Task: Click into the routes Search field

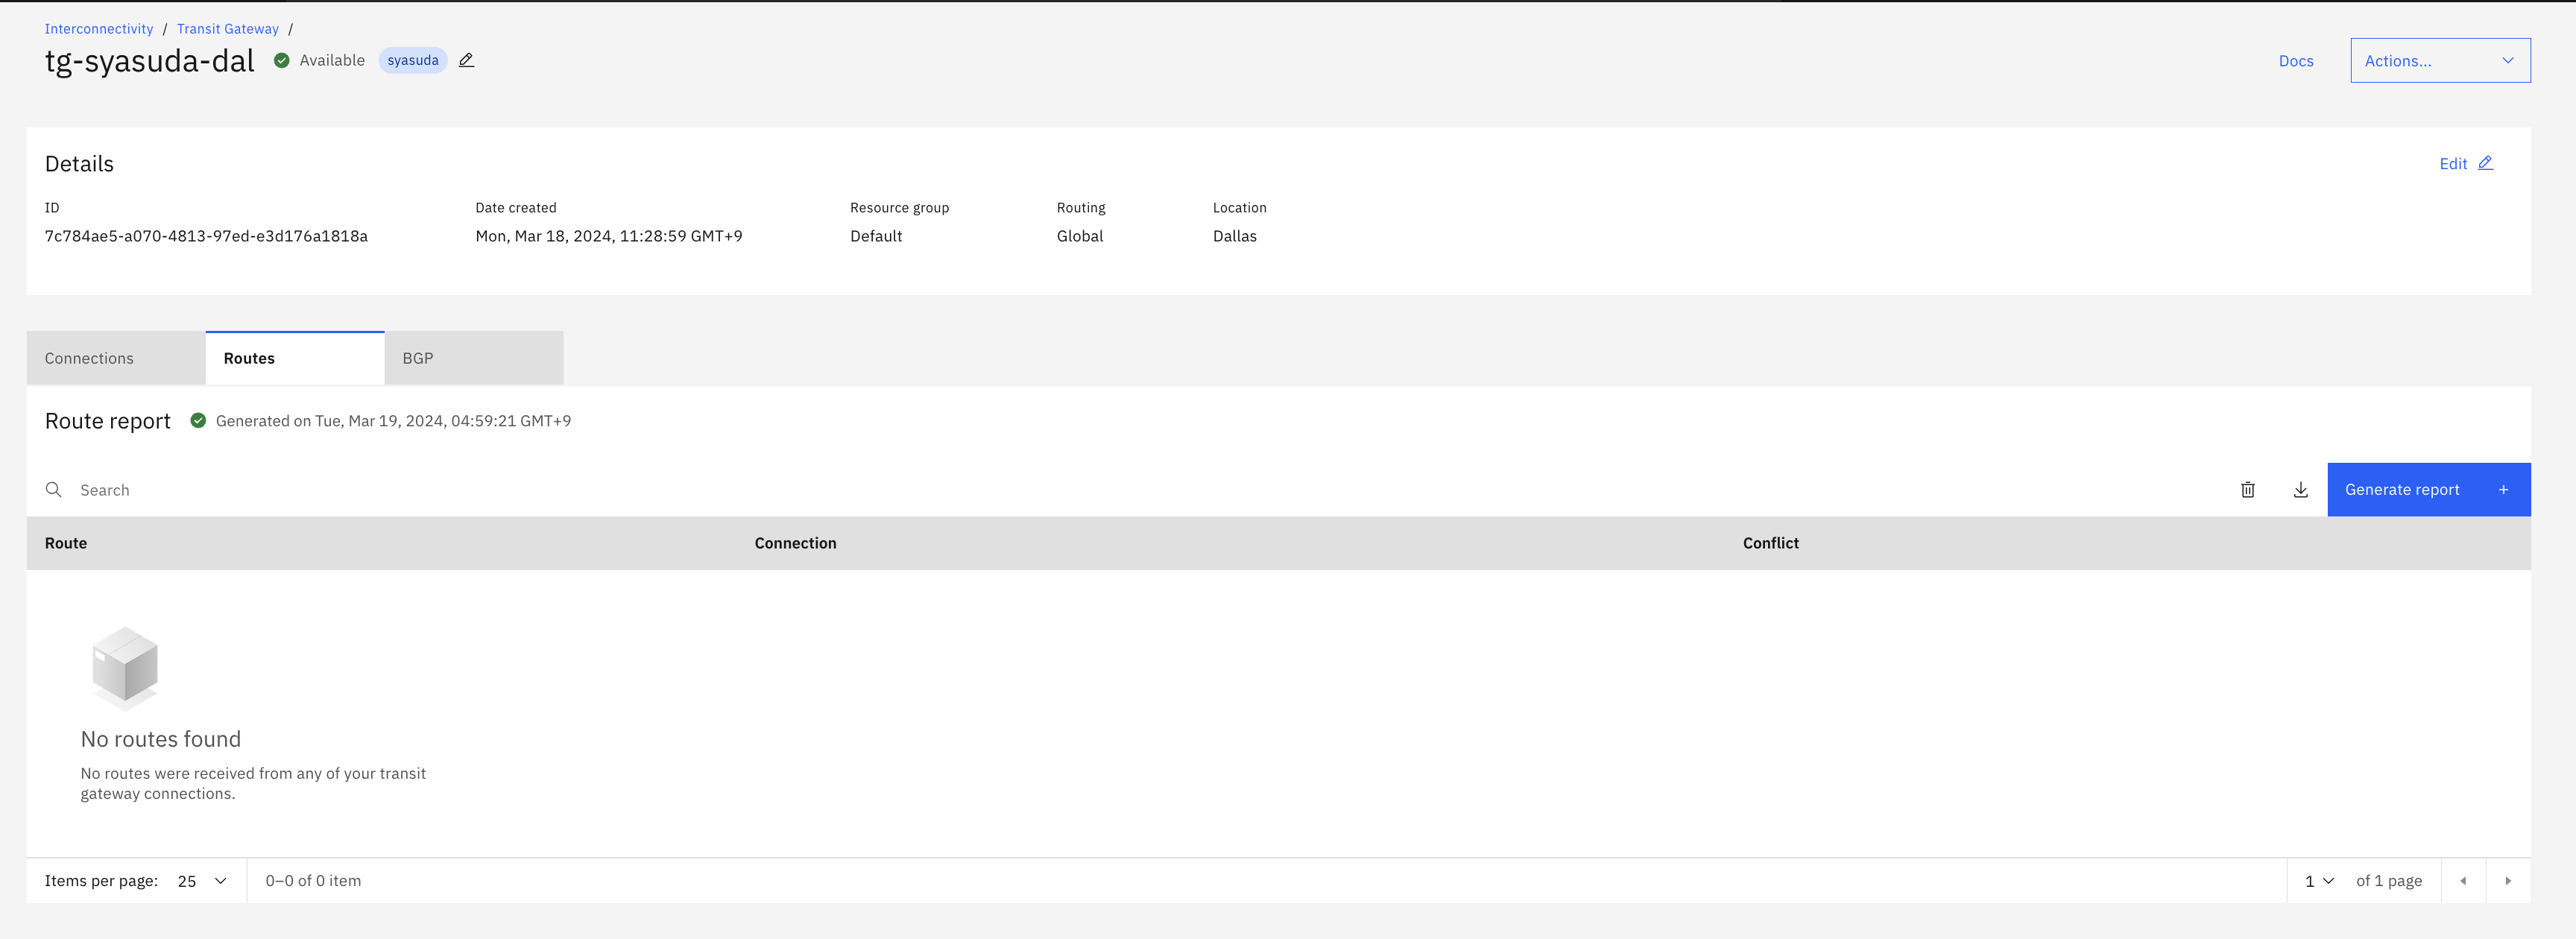Action: (x=1100, y=490)
